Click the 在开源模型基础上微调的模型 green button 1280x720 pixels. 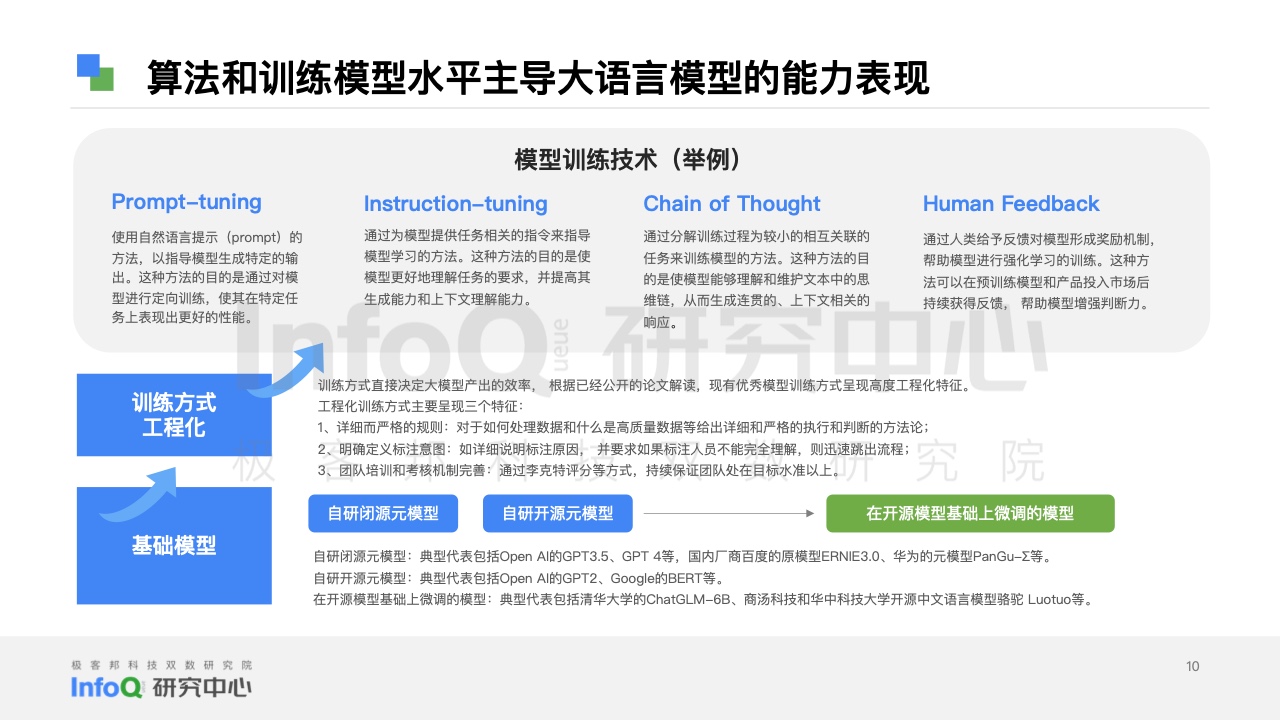(x=970, y=513)
